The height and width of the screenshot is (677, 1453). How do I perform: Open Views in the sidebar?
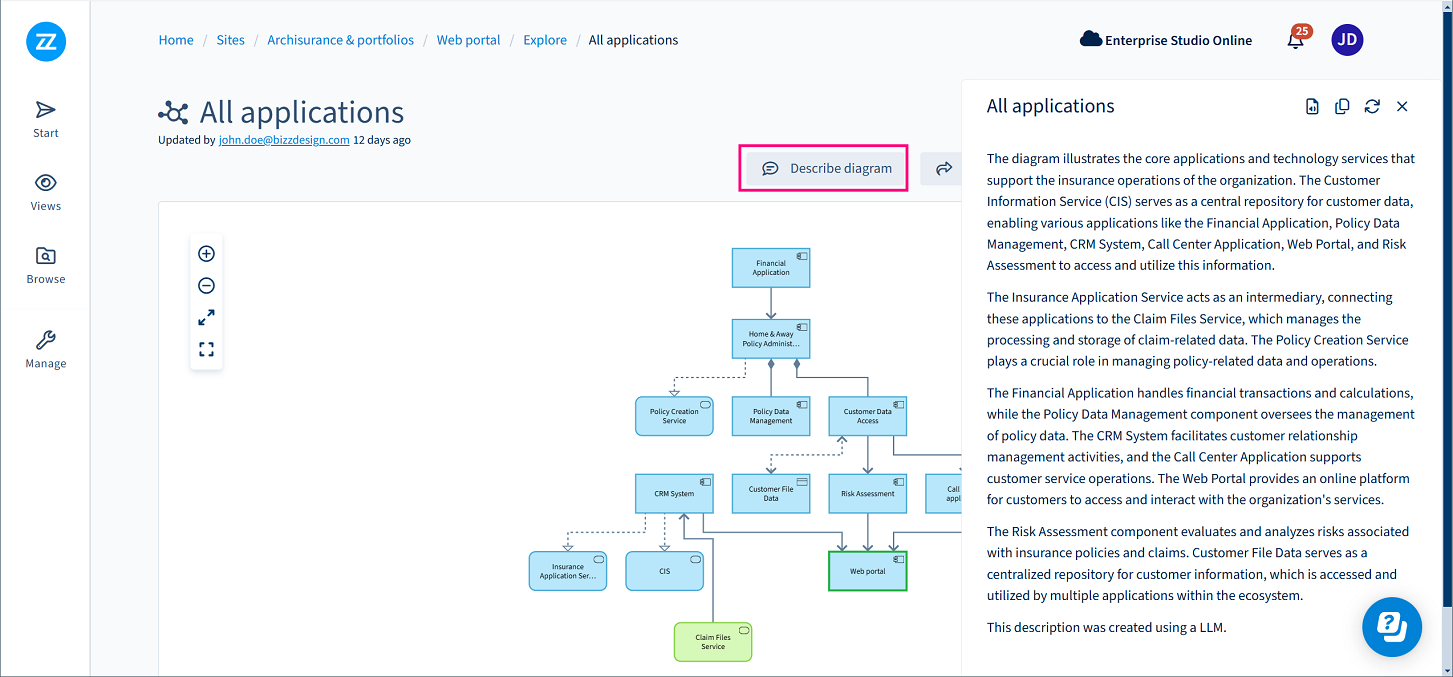click(x=46, y=192)
